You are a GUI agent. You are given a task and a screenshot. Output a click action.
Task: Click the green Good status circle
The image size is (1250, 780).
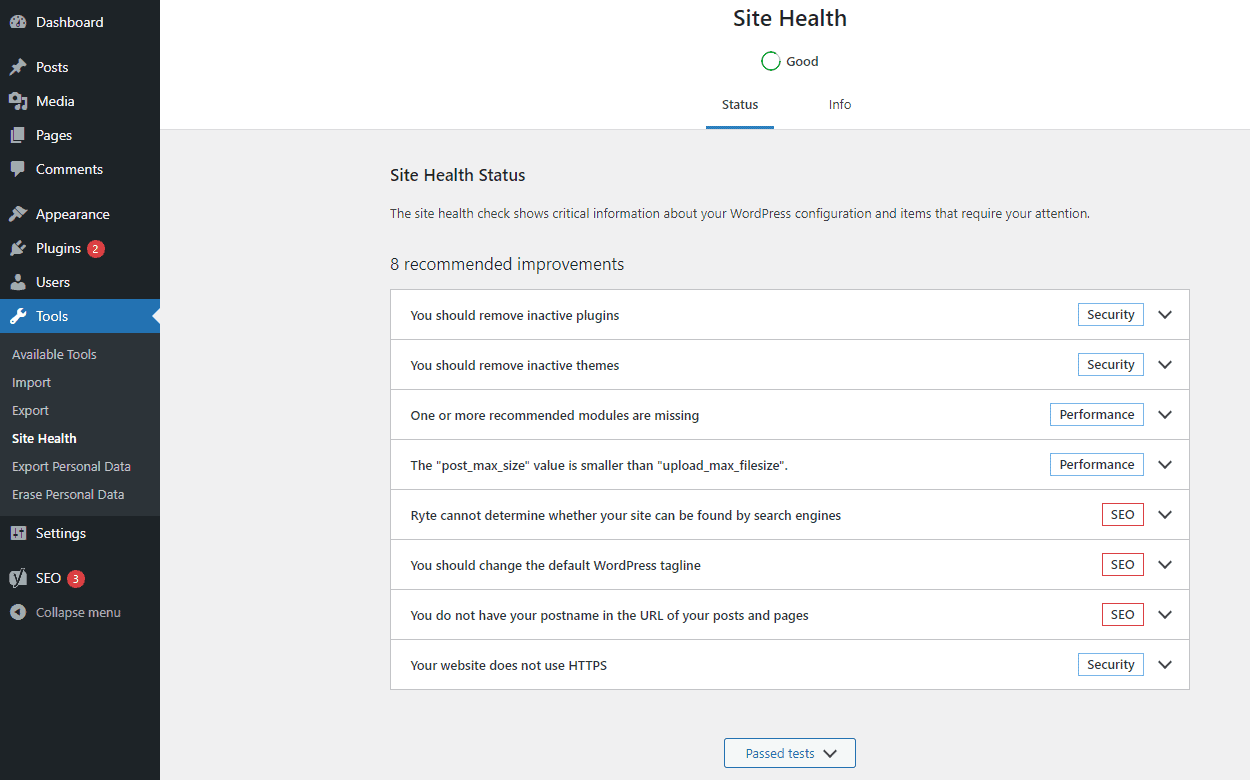click(x=770, y=61)
